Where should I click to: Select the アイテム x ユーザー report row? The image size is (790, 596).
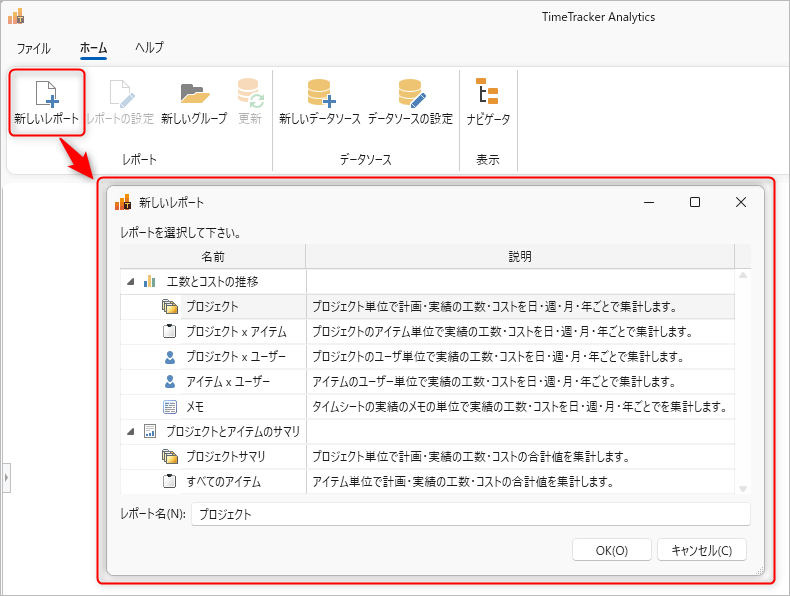pyautogui.click(x=227, y=381)
